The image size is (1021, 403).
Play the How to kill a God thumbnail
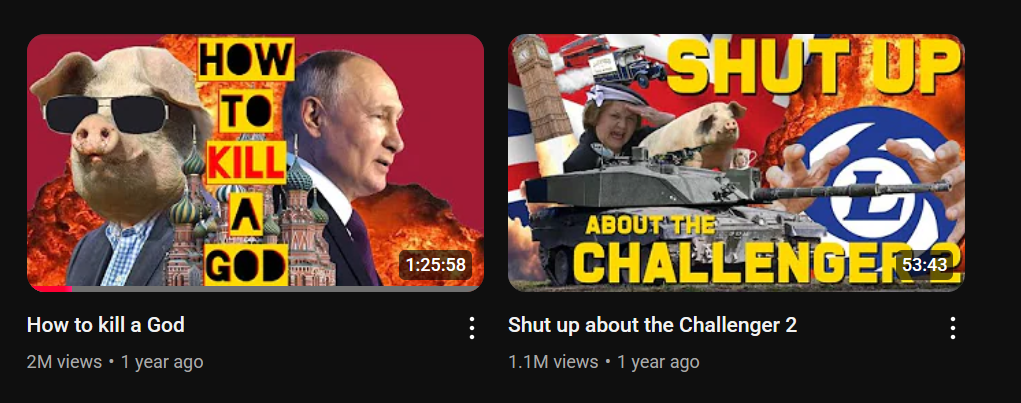coord(255,163)
